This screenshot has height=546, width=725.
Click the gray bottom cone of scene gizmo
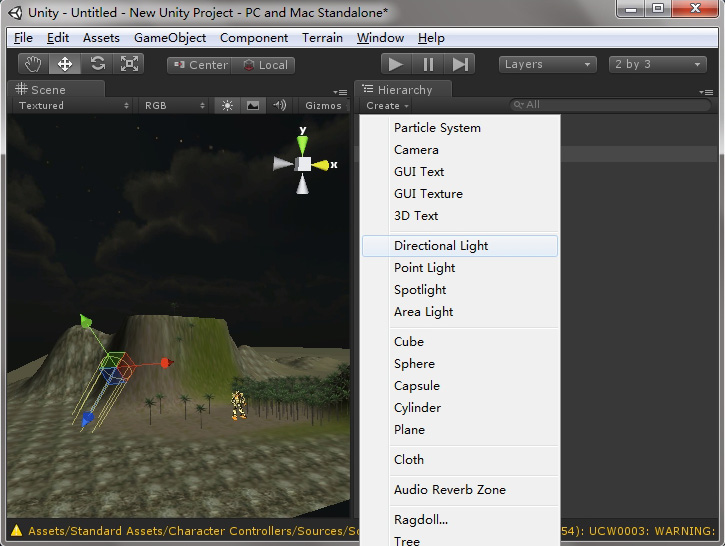click(x=302, y=184)
